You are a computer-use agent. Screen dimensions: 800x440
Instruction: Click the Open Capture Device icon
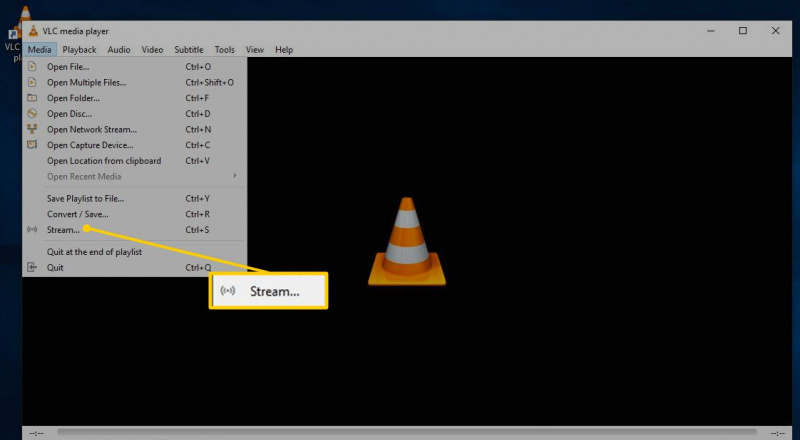pyautogui.click(x=32, y=145)
